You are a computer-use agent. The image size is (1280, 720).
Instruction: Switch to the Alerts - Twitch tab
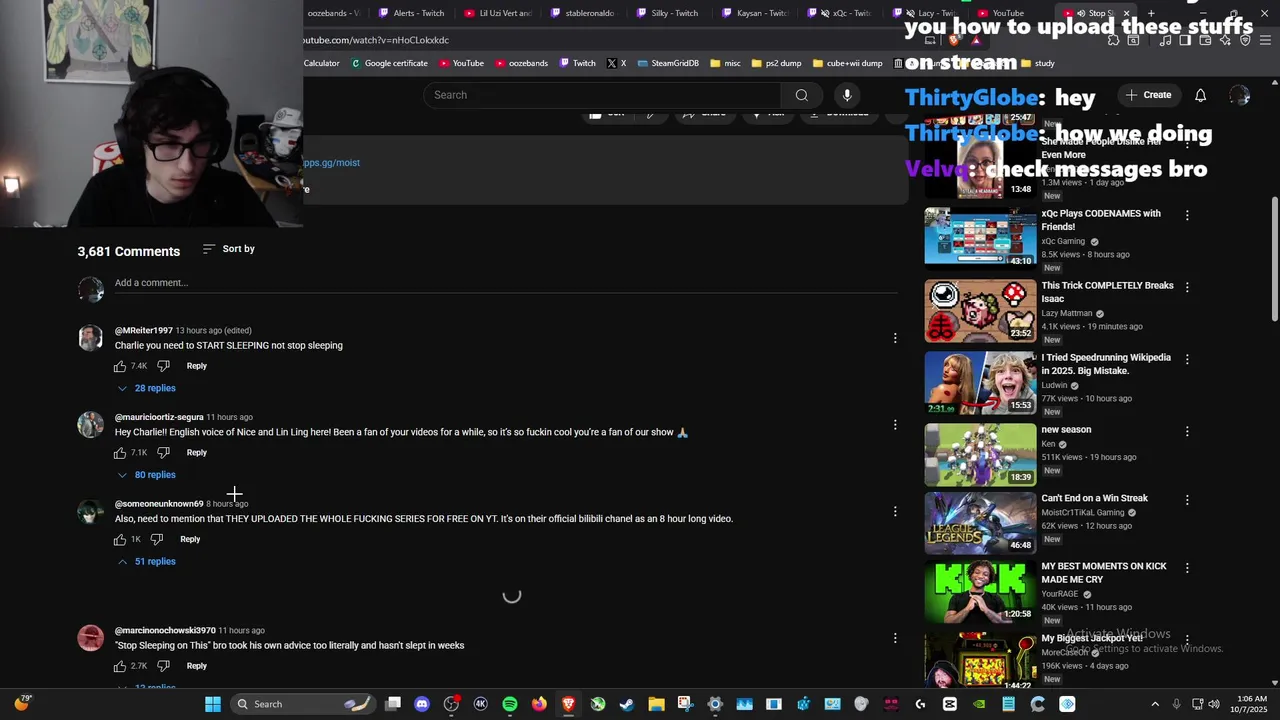(411, 13)
